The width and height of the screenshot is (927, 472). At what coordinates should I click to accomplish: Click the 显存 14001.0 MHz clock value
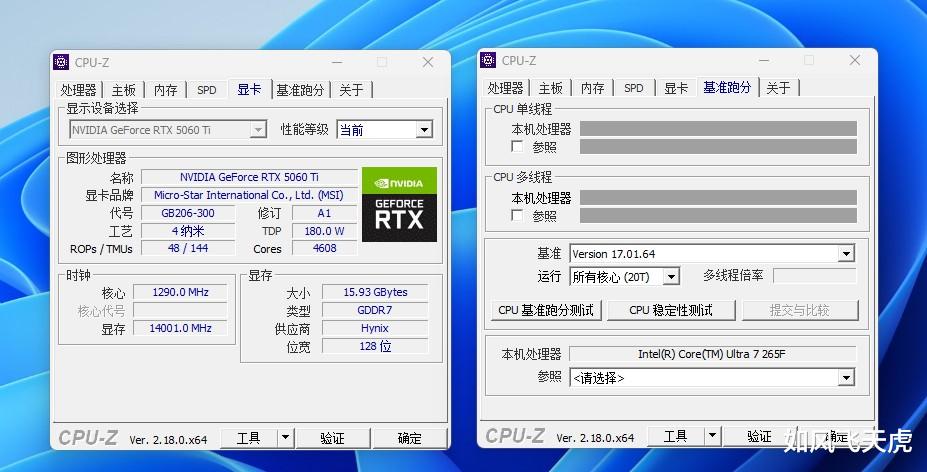(180, 328)
